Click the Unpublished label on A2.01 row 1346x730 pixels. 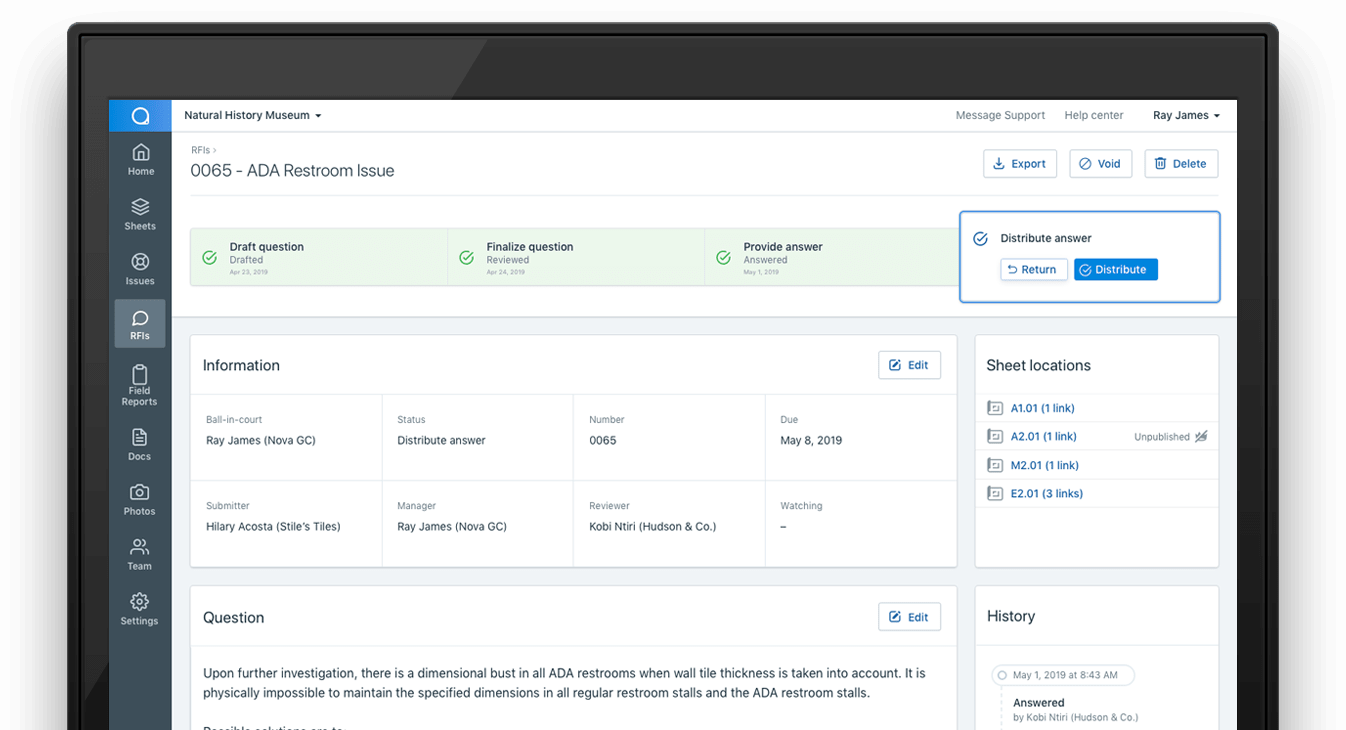1162,437
